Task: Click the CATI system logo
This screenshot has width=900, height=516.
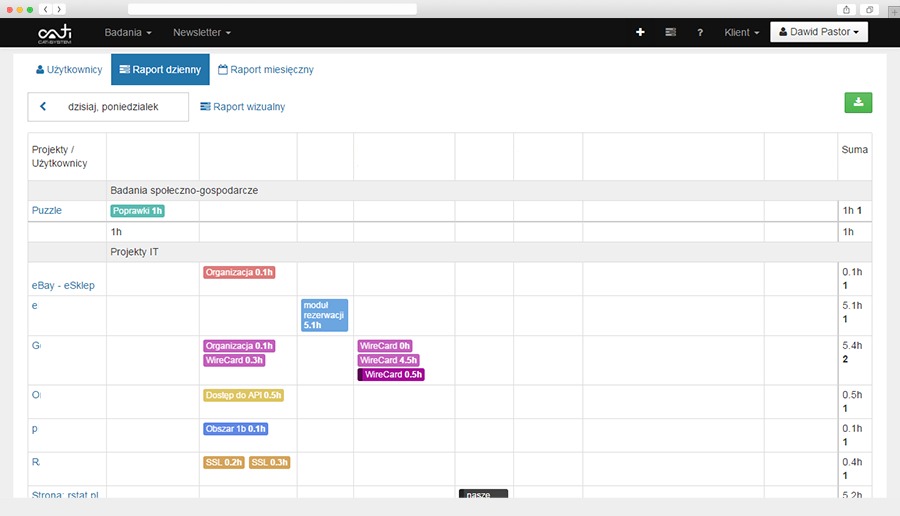Action: [56, 33]
